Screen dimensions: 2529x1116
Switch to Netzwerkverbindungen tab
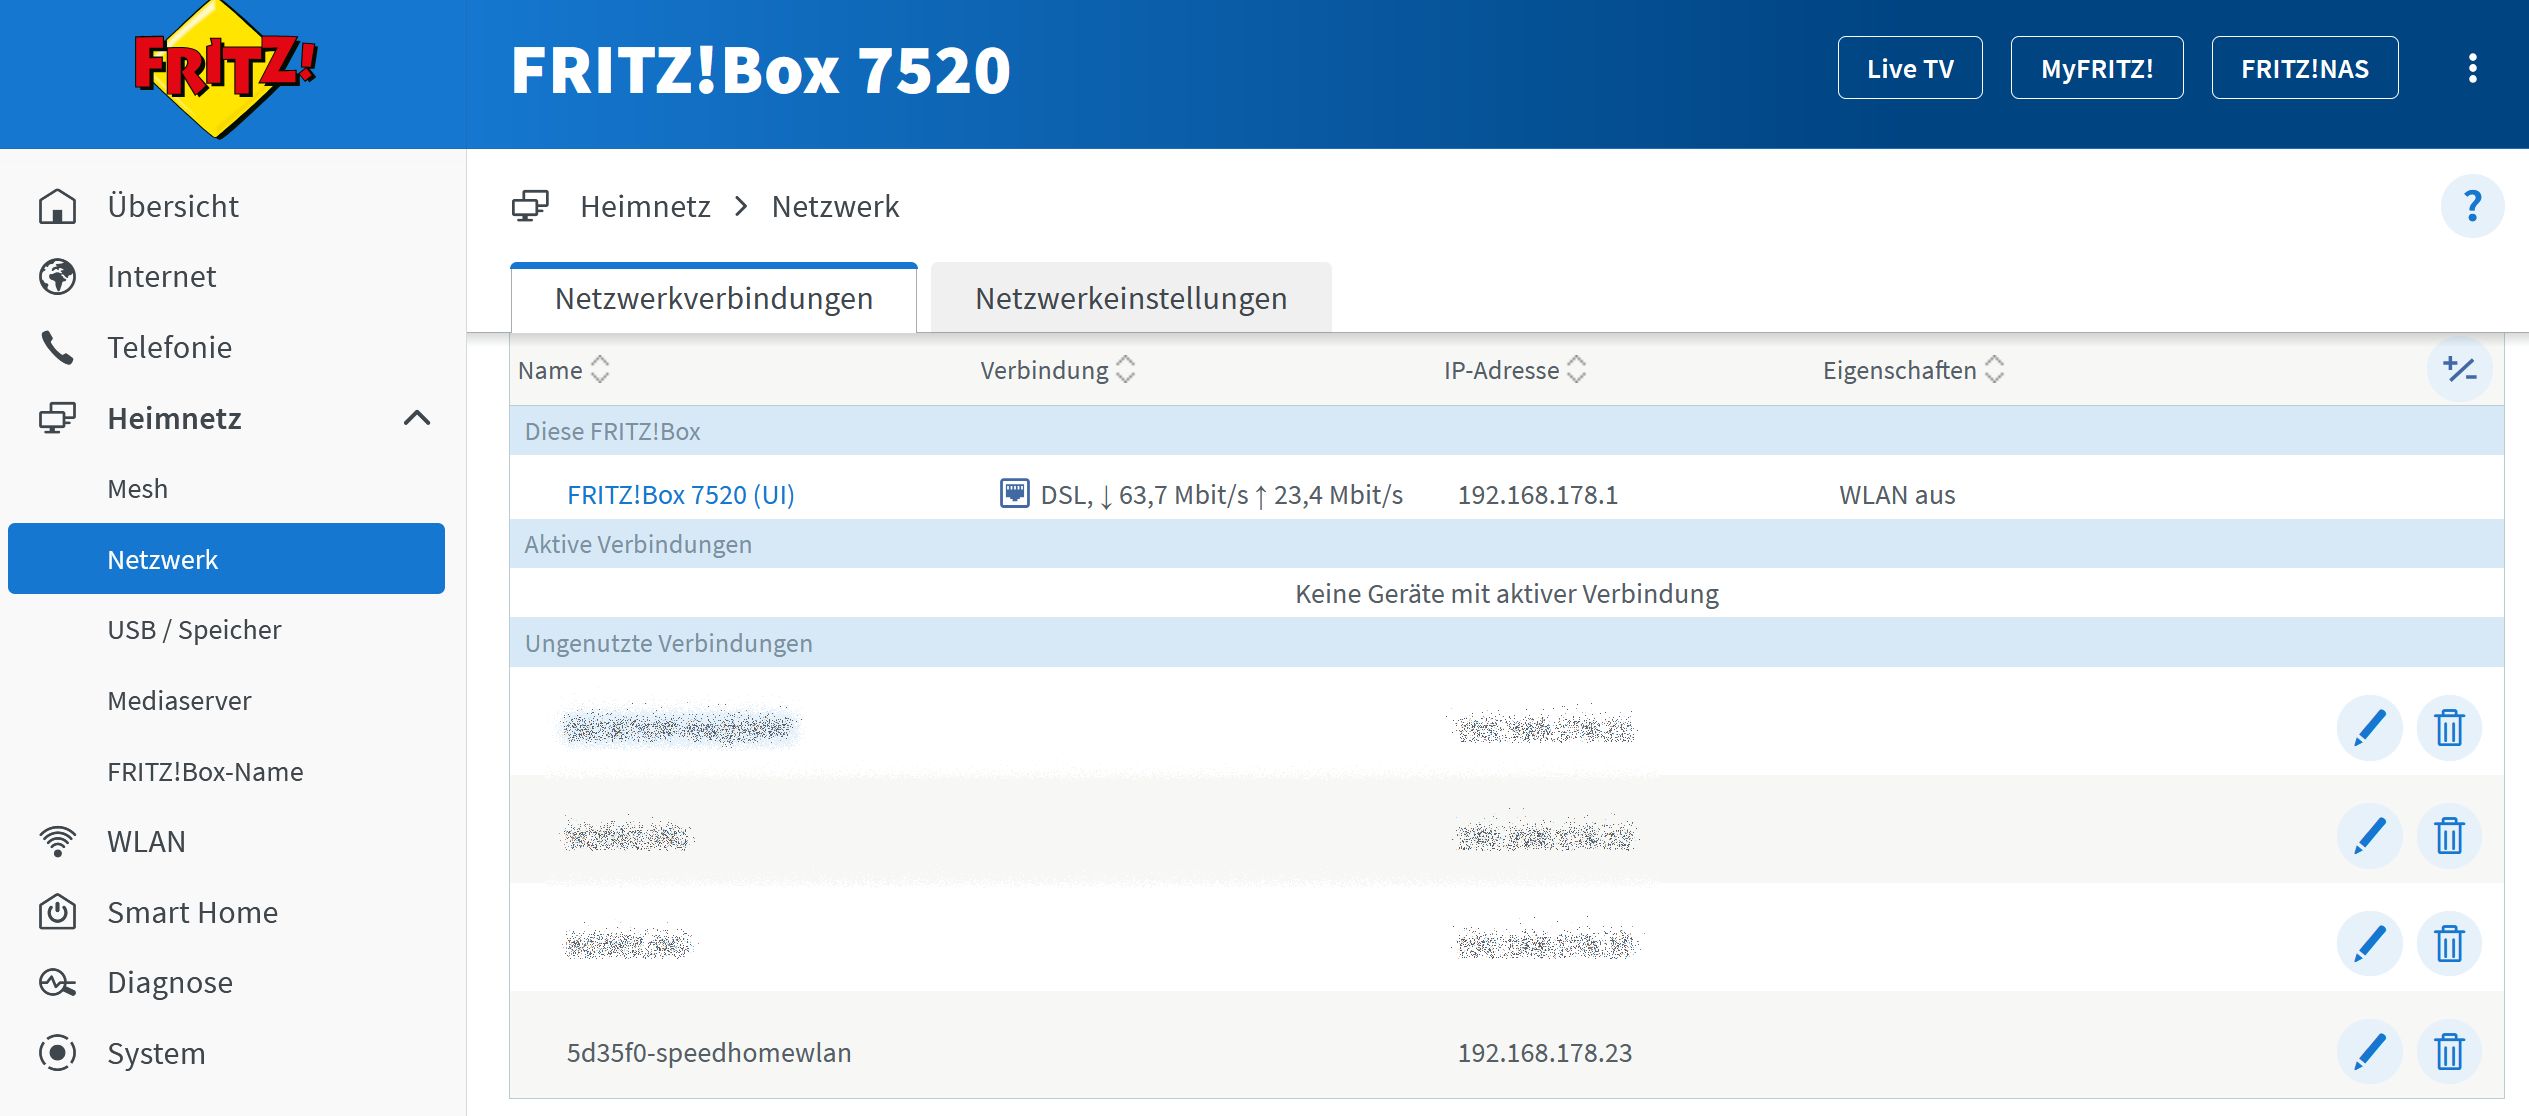[714, 298]
